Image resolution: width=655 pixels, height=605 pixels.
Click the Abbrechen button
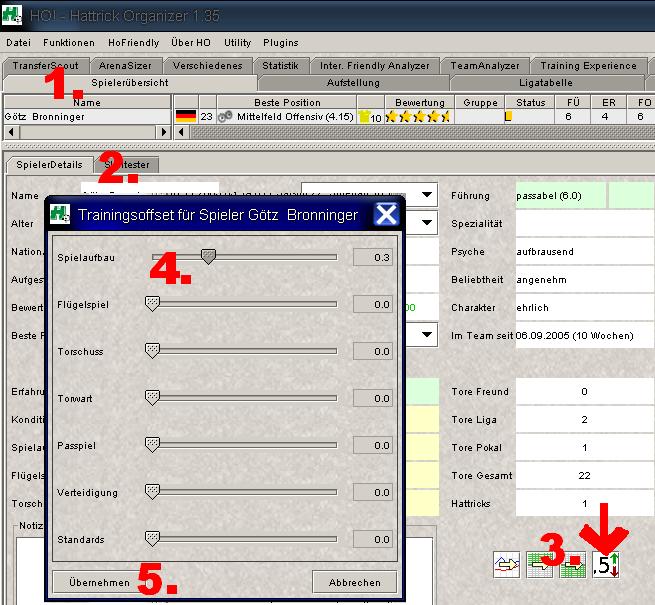click(354, 582)
